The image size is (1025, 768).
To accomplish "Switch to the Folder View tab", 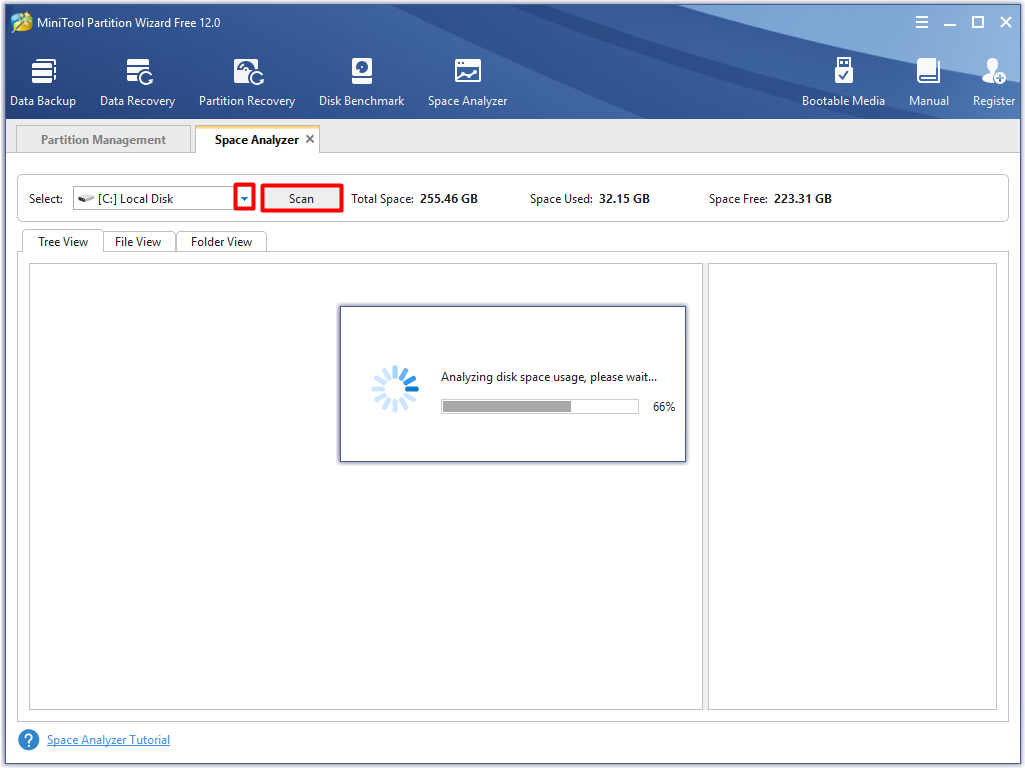I will pos(221,241).
